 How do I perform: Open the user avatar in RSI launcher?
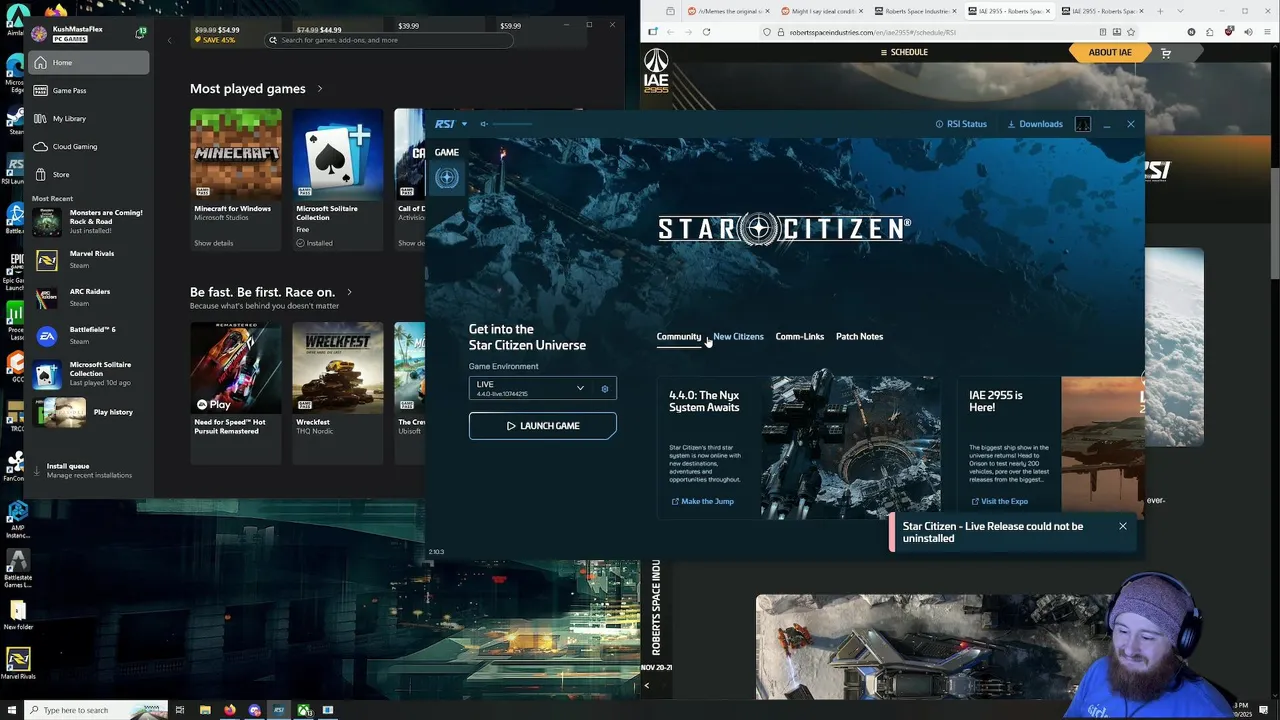coord(1083,124)
